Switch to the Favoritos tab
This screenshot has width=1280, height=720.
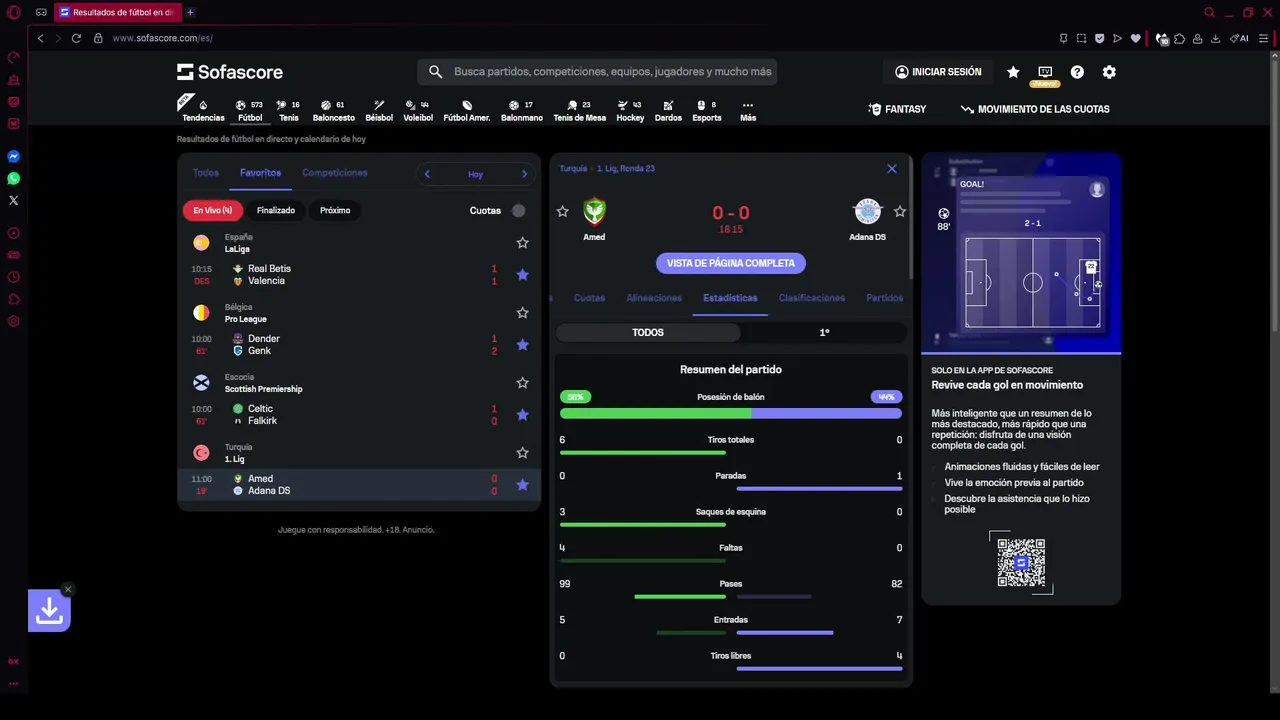point(260,173)
